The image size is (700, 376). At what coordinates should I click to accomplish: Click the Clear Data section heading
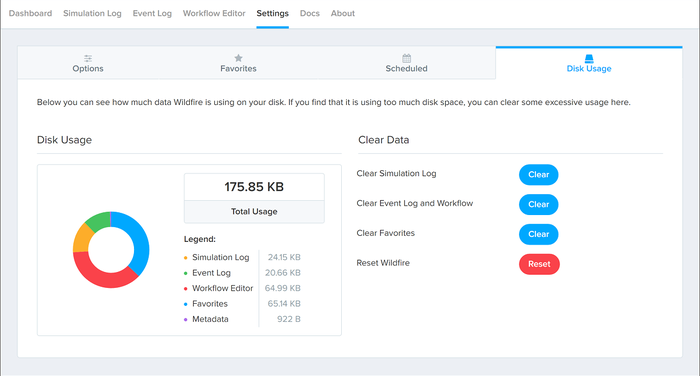click(x=383, y=140)
